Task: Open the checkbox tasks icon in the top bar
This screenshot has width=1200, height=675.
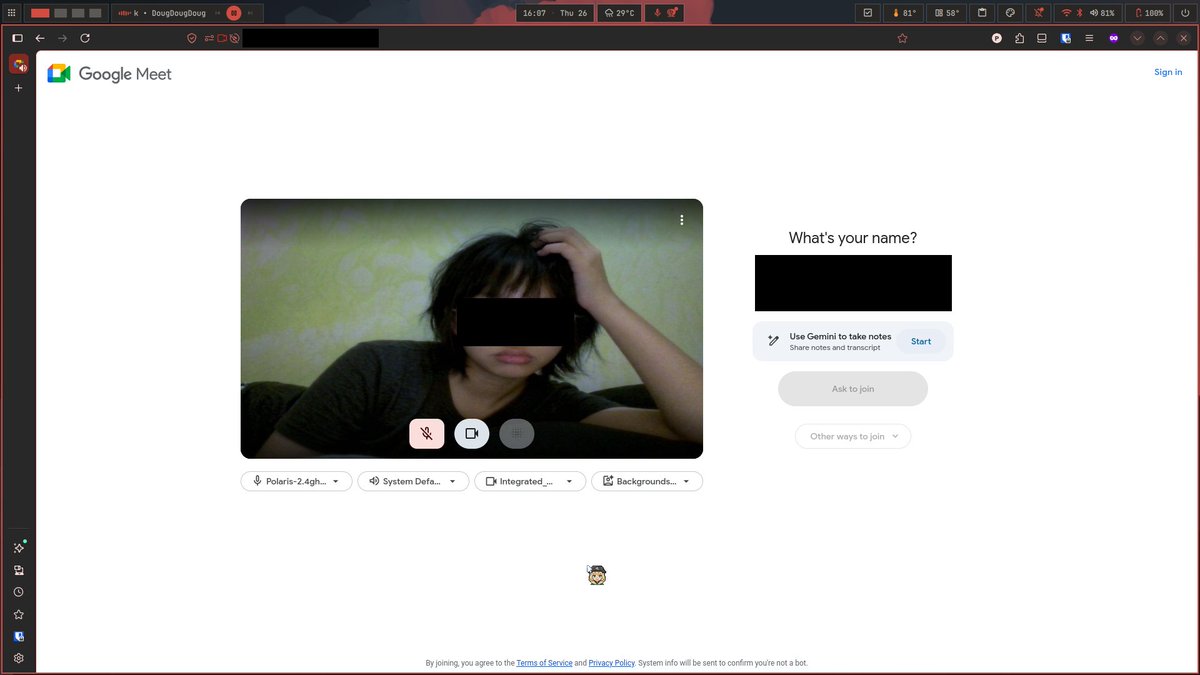Action: click(x=868, y=13)
